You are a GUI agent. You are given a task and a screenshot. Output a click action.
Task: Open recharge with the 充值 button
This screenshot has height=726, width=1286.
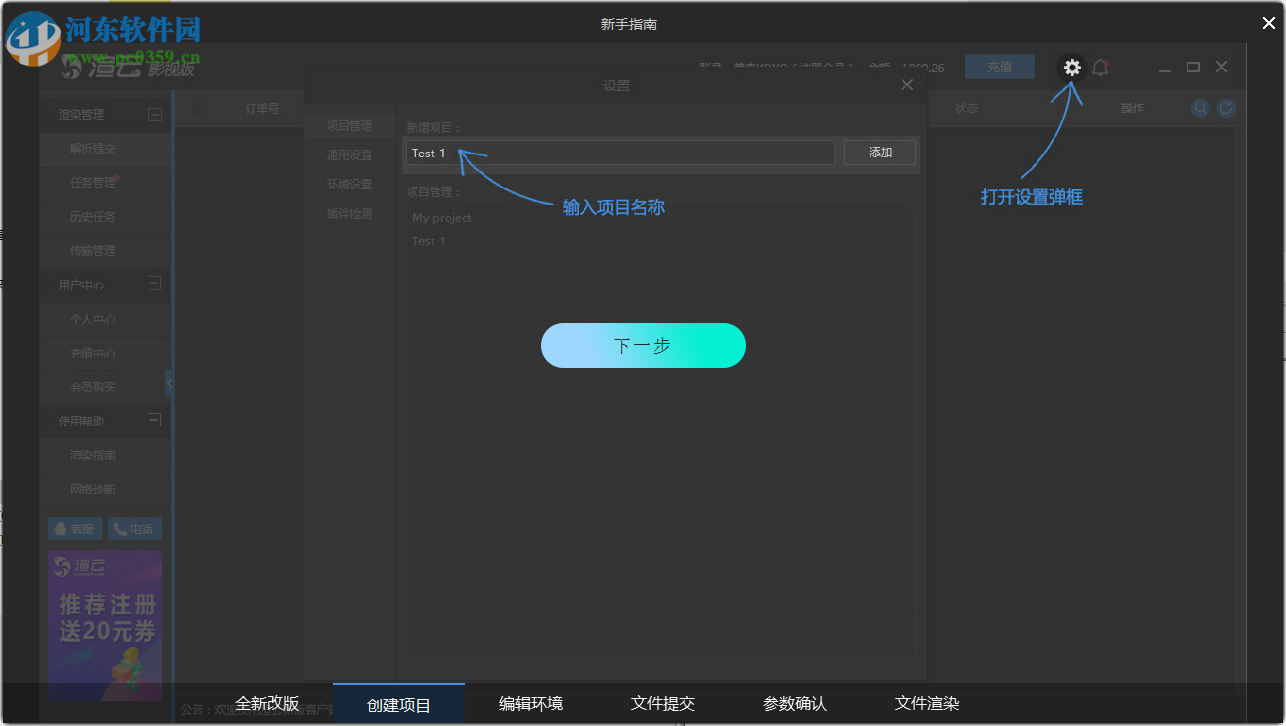click(999, 67)
